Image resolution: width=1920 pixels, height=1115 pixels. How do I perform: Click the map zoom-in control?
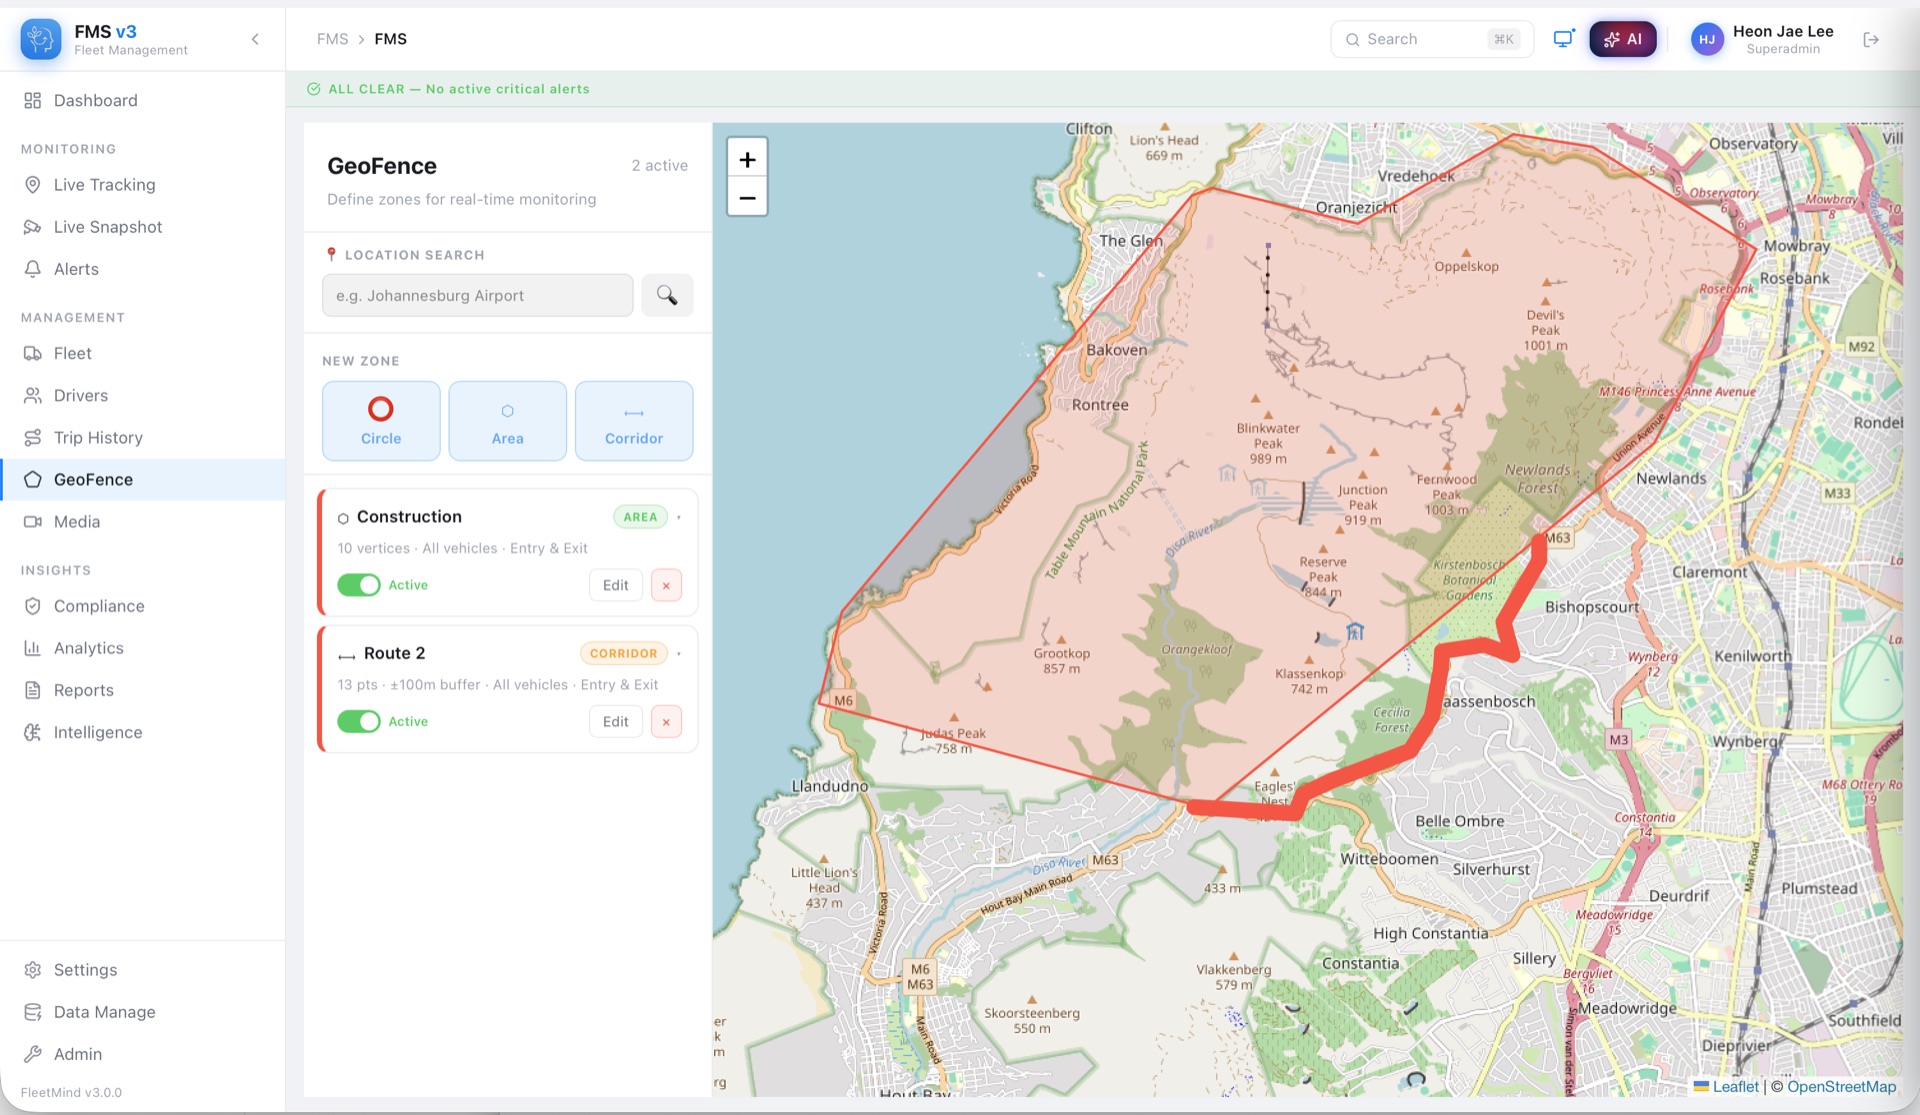(x=747, y=158)
